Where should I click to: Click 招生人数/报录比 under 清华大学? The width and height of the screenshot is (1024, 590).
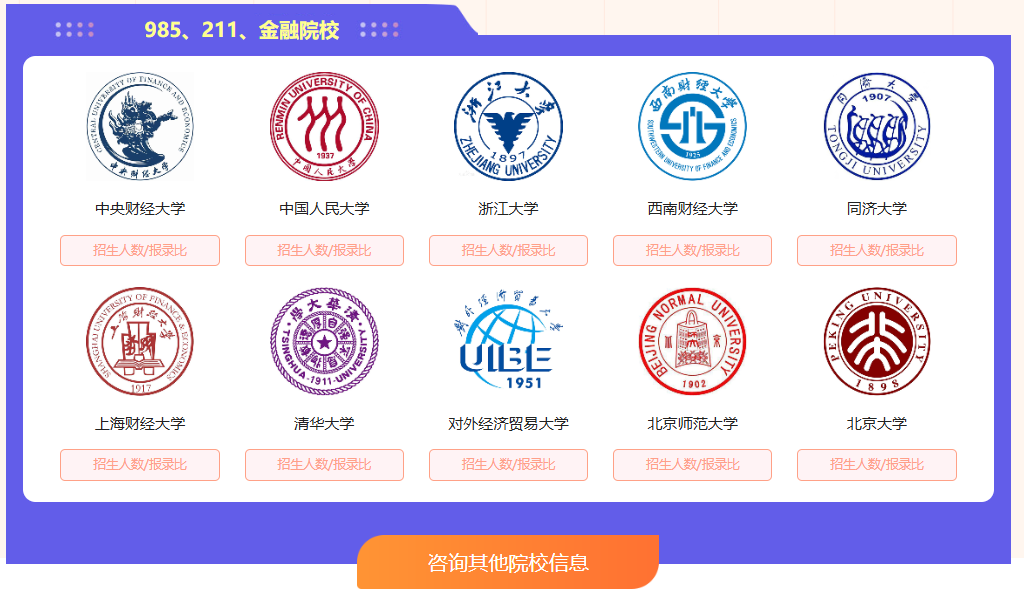pyautogui.click(x=325, y=465)
